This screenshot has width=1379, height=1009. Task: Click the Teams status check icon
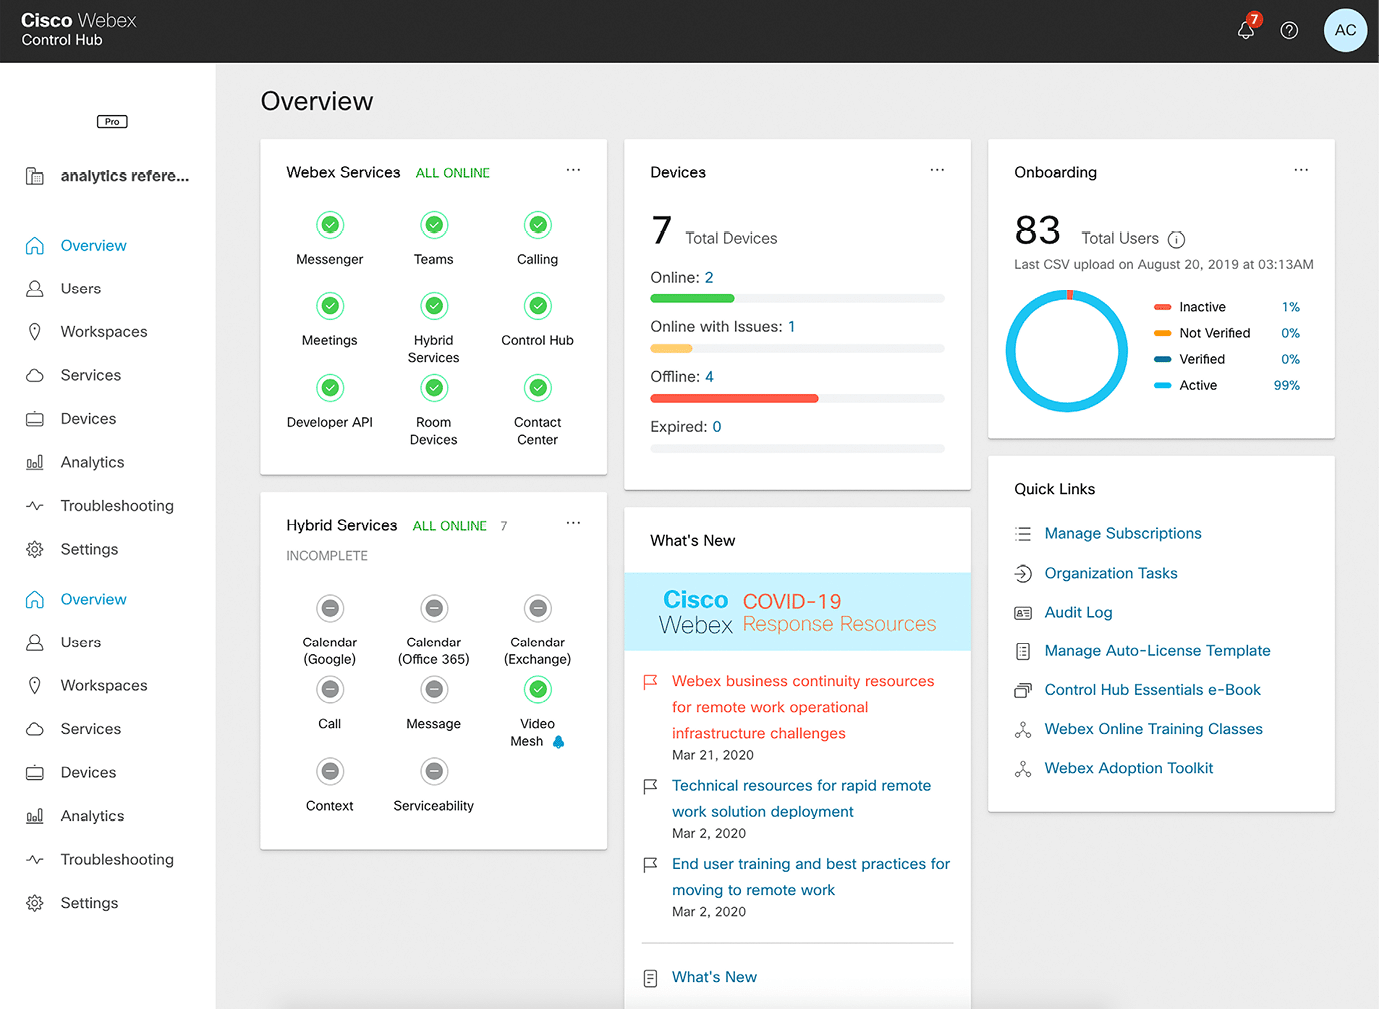pyautogui.click(x=434, y=225)
